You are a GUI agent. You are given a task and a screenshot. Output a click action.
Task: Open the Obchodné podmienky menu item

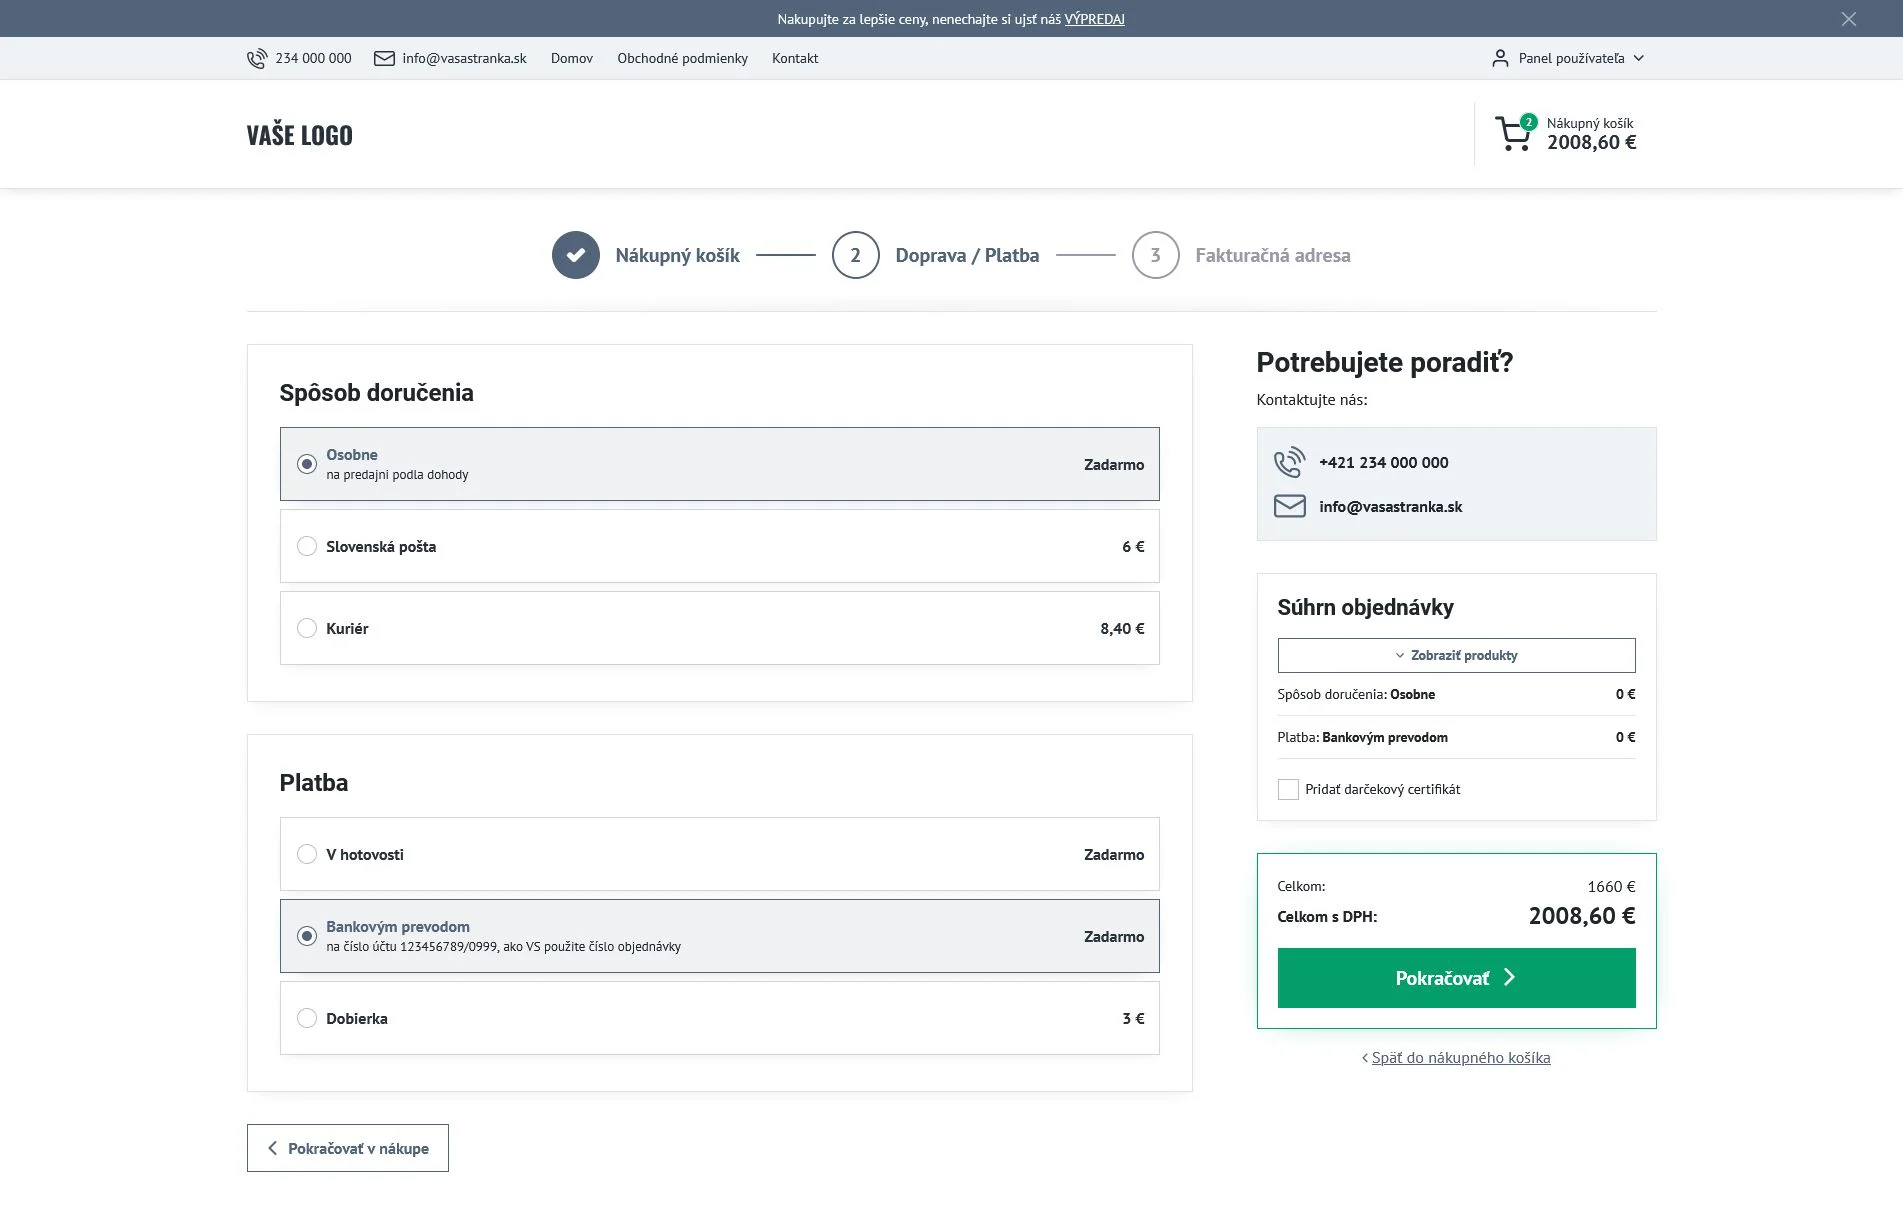pos(682,58)
